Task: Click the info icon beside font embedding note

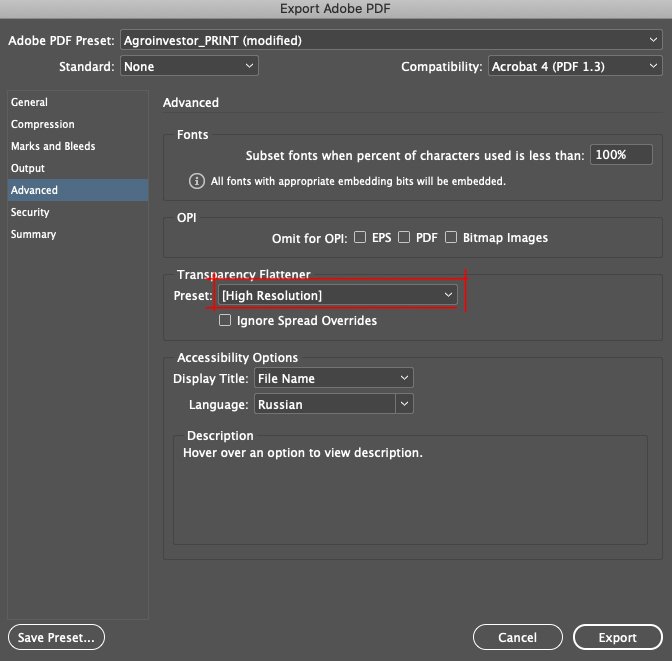Action: click(x=197, y=182)
